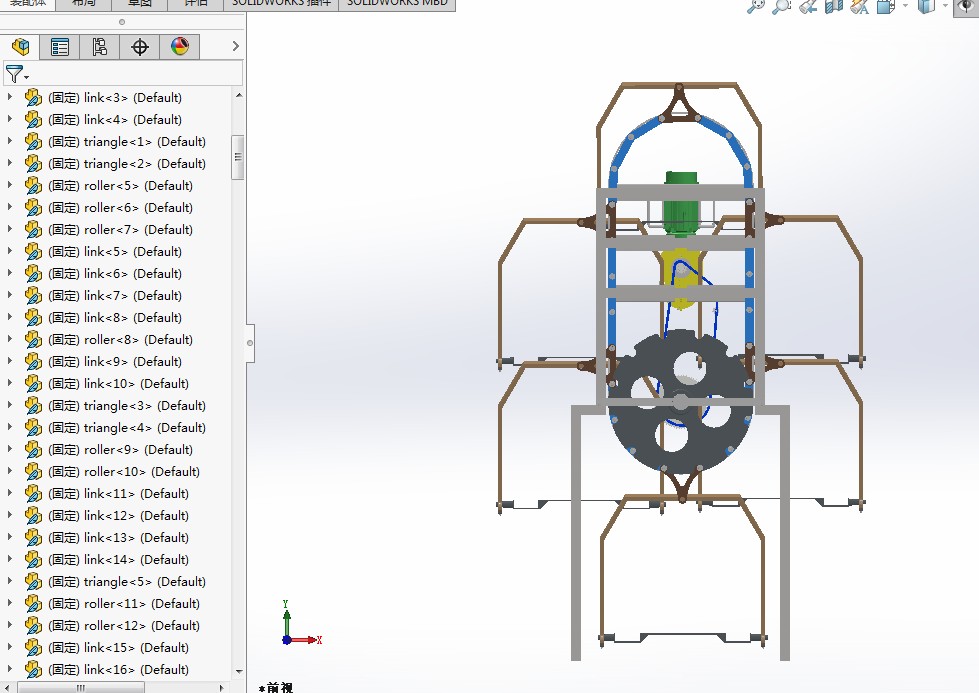Expand the link<4> tree node
The image size is (979, 693).
pyautogui.click(x=10, y=119)
